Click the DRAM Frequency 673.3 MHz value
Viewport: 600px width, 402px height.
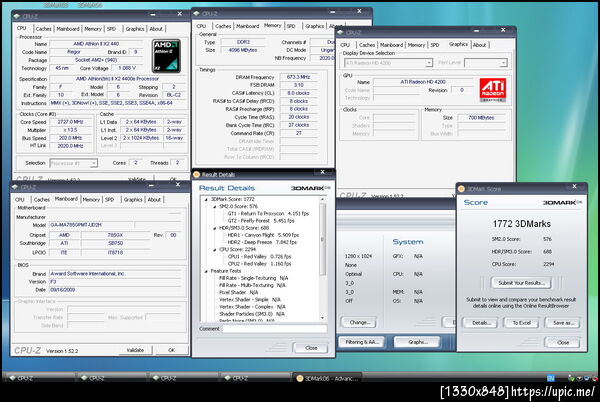pos(298,77)
